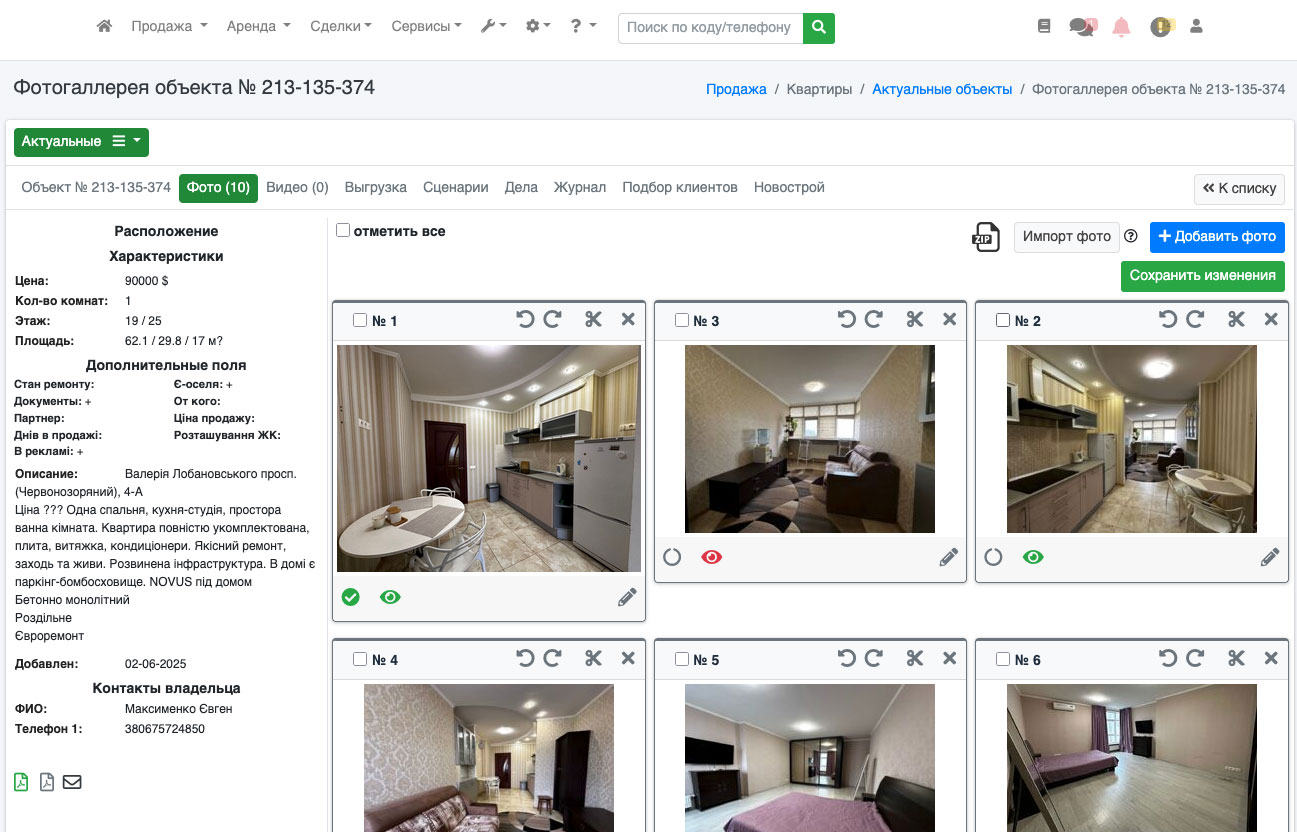Expand the green Актуальные dropdown
This screenshot has width=1297, height=832.
coord(81,142)
